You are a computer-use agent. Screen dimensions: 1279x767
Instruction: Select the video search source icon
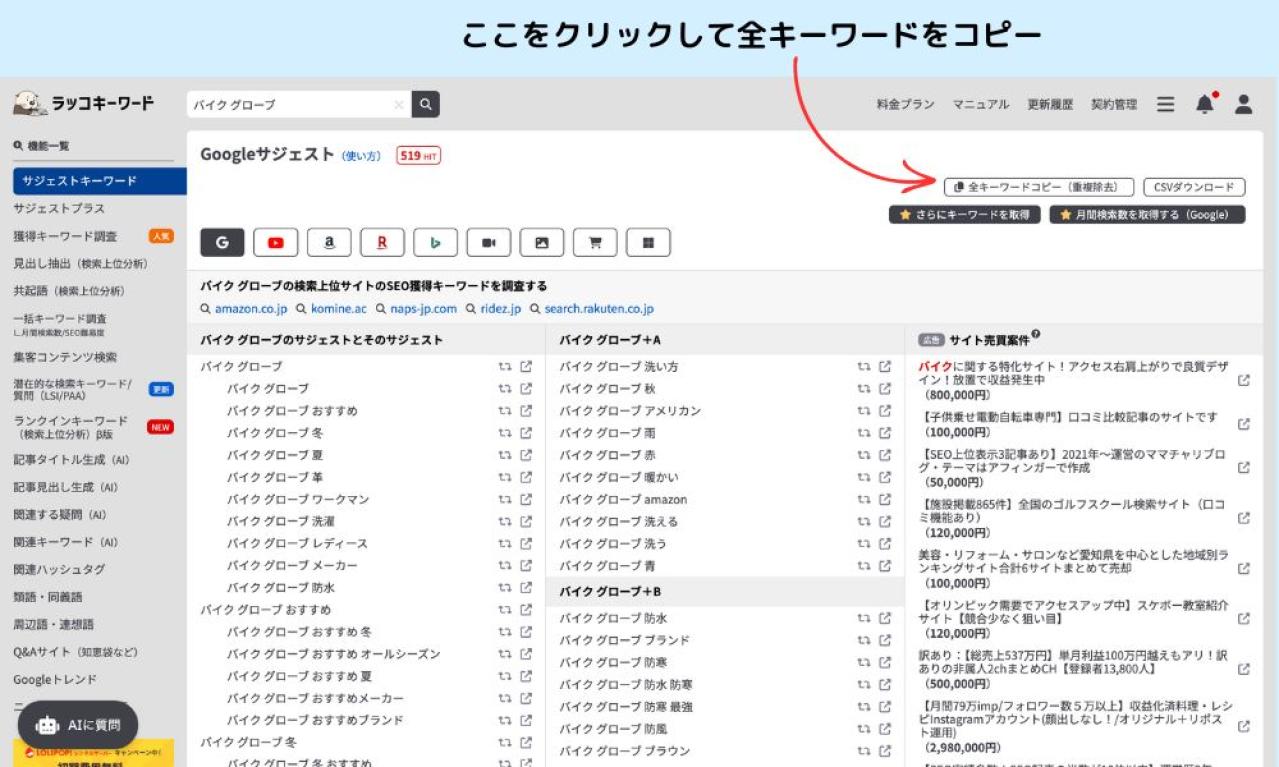point(488,242)
